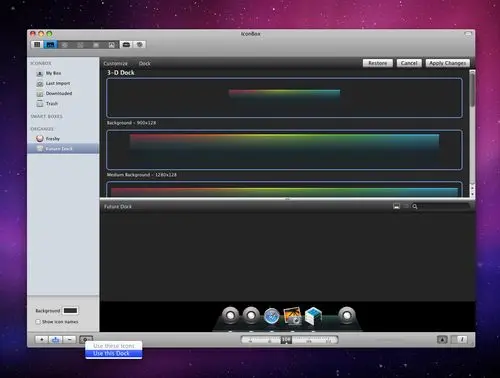Click the info button at bottom right
The height and width of the screenshot is (378, 500).
(462, 340)
